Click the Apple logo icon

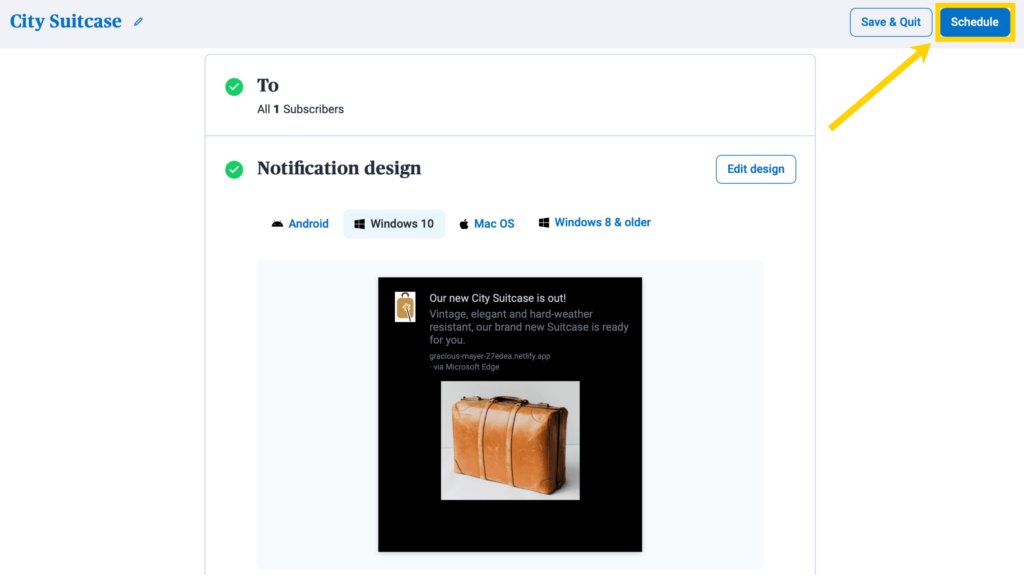pyautogui.click(x=464, y=224)
